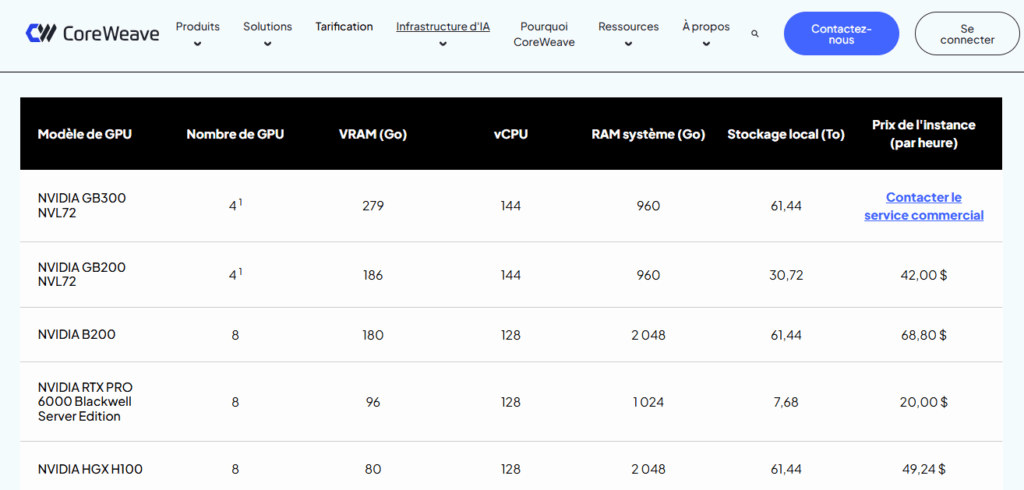Expand the Produits menu chevron

click(x=197, y=43)
